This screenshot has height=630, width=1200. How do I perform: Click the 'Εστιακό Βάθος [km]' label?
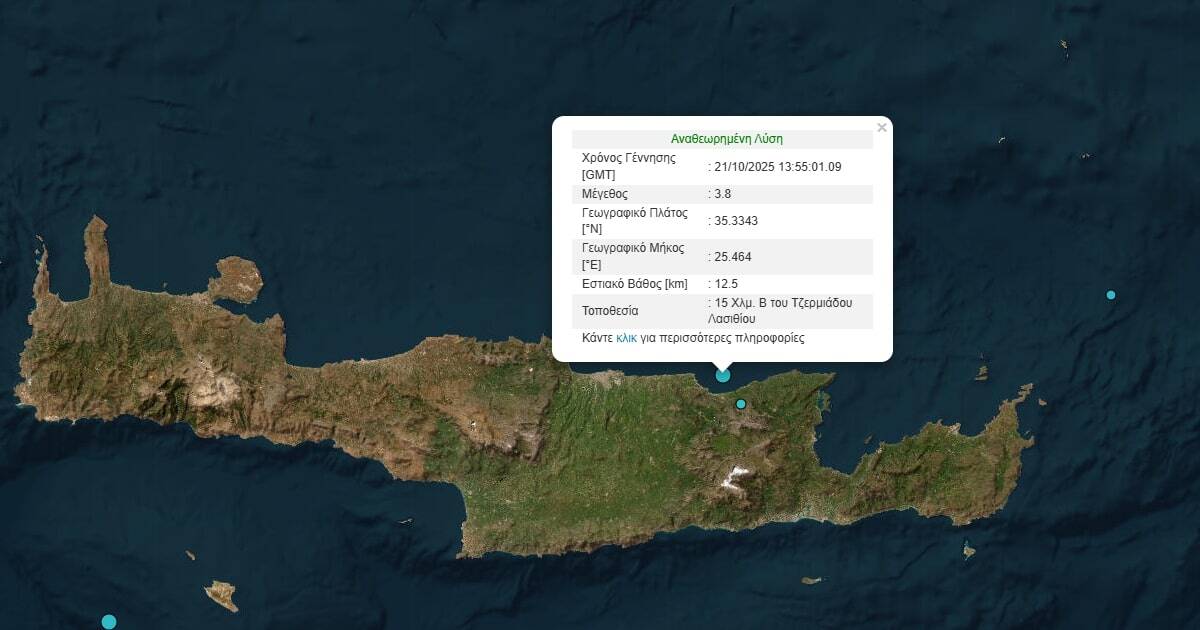634,284
